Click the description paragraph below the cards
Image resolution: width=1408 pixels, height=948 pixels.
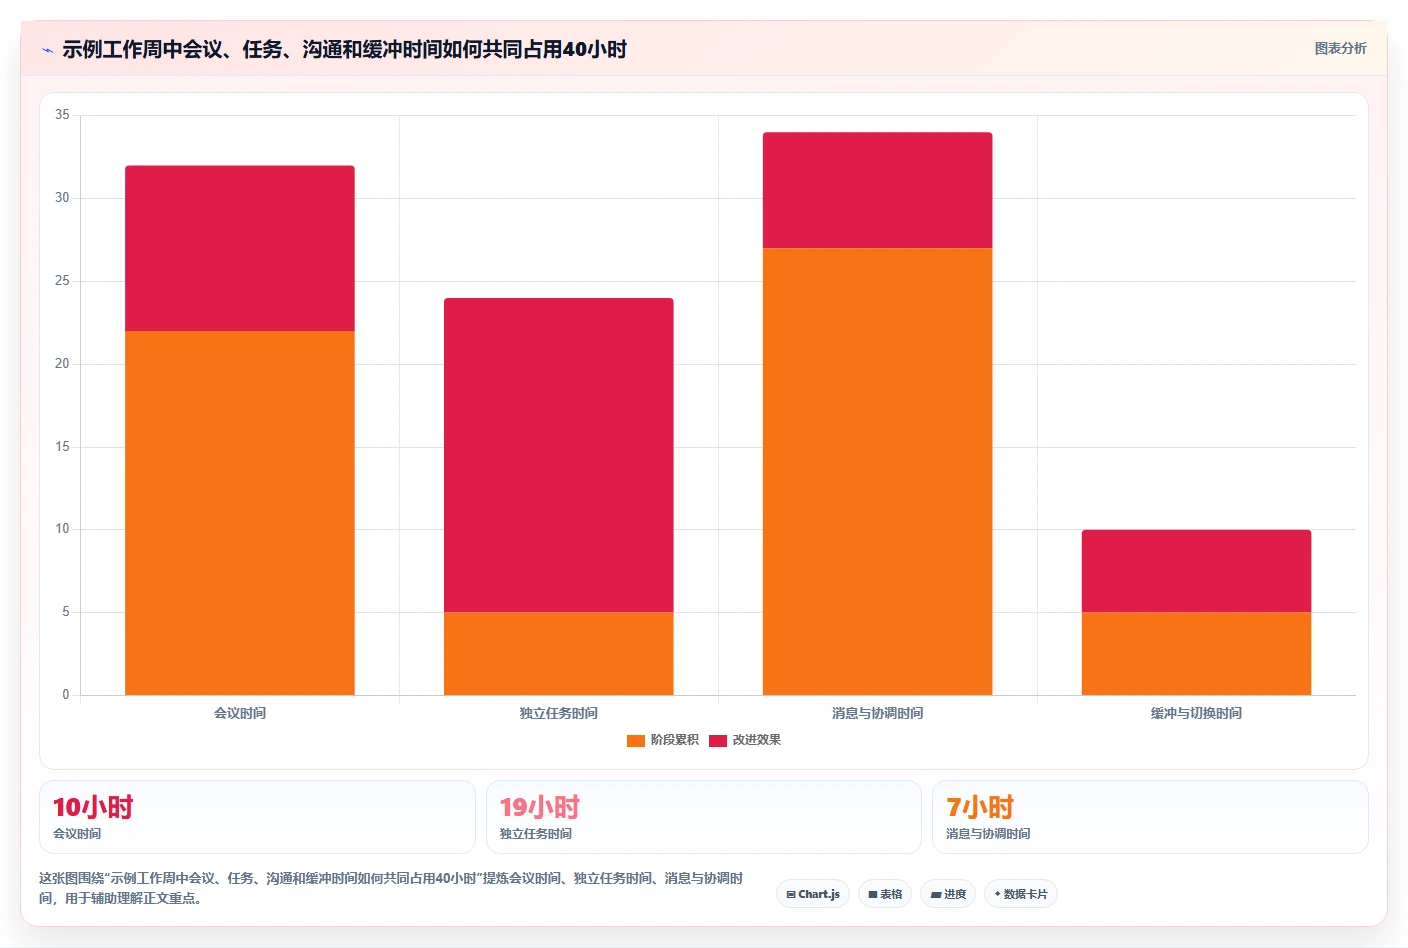click(391, 888)
